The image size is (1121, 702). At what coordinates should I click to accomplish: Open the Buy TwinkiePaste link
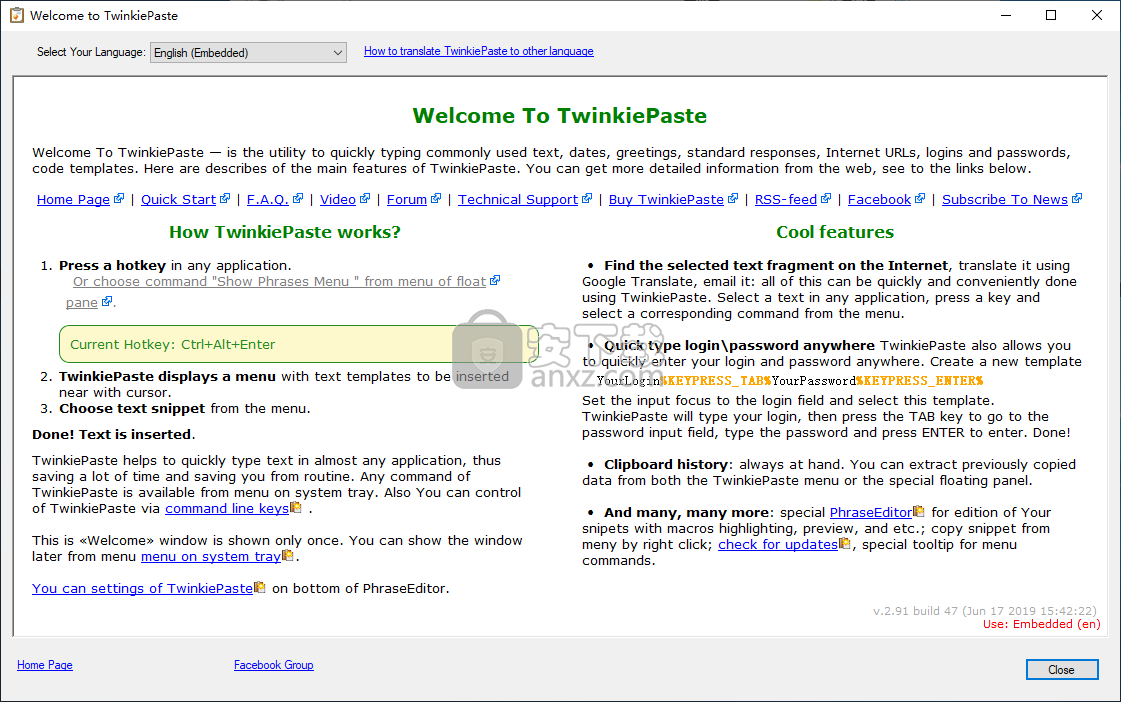[666, 199]
